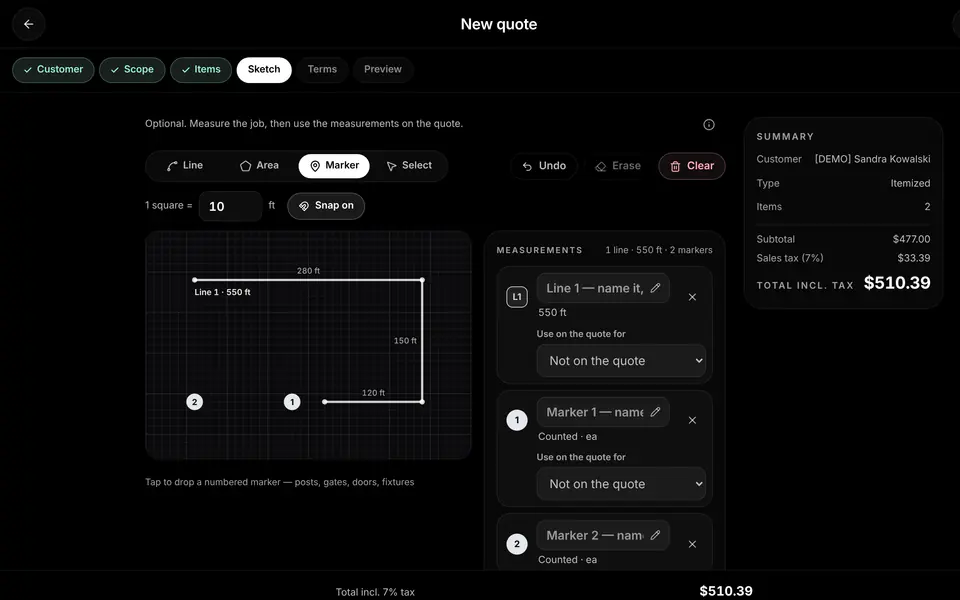
Task: Undo the last sketch action
Action: (x=544, y=166)
